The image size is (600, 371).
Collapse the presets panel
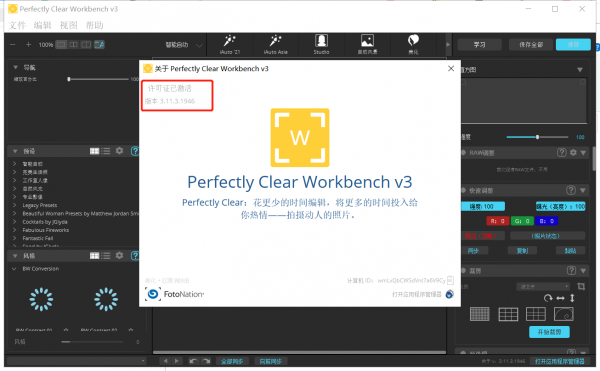click(15, 151)
